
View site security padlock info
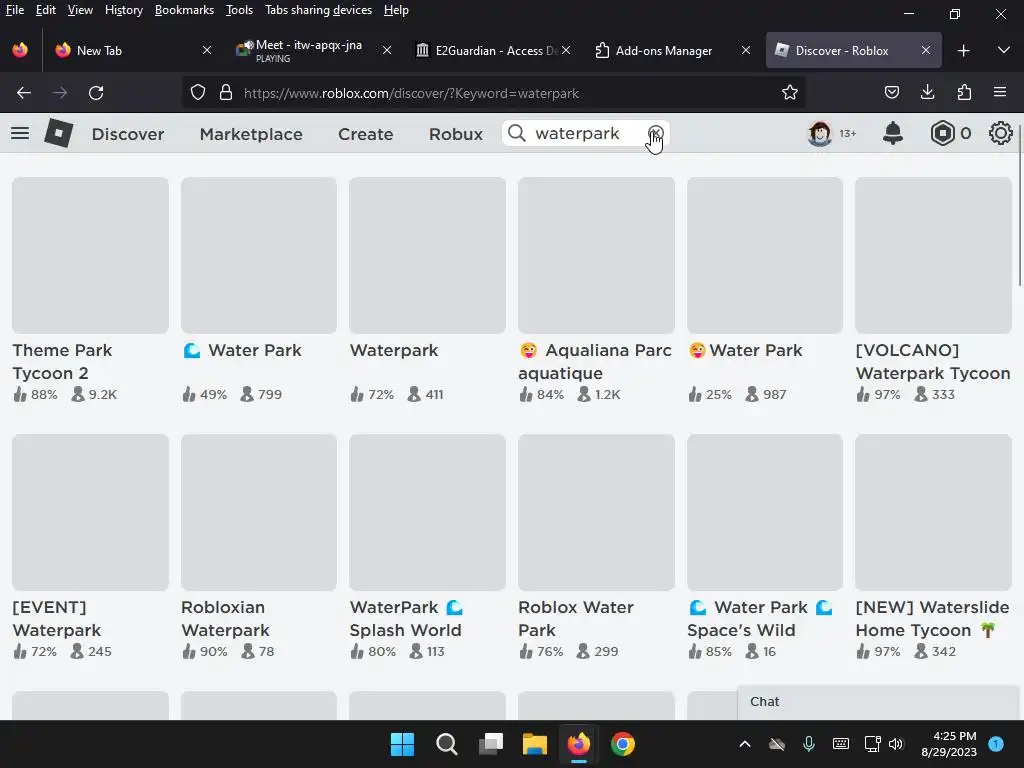pyautogui.click(x=226, y=93)
